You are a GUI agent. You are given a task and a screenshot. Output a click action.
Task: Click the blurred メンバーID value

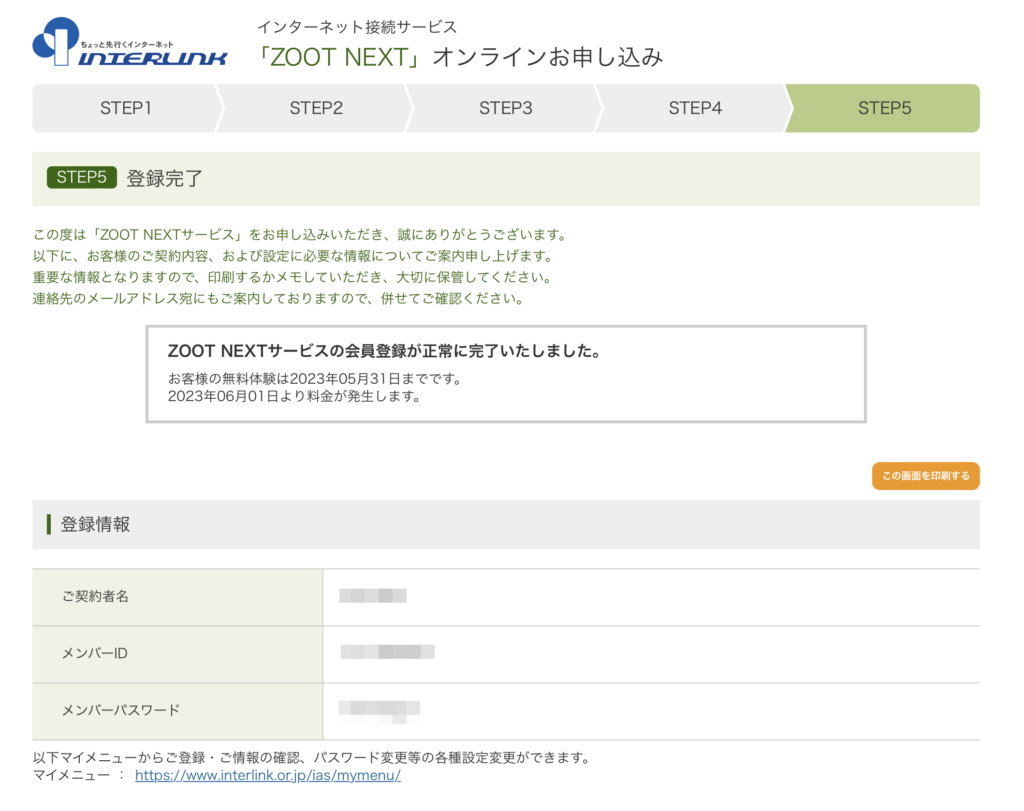point(387,652)
